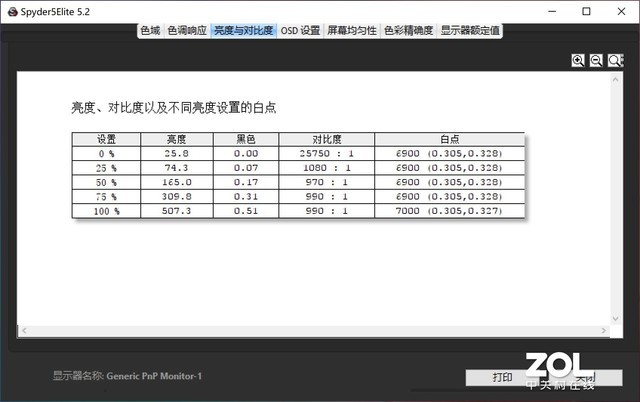Minimize the Spyder5Elite window
640x402 pixels.
tap(552, 11)
